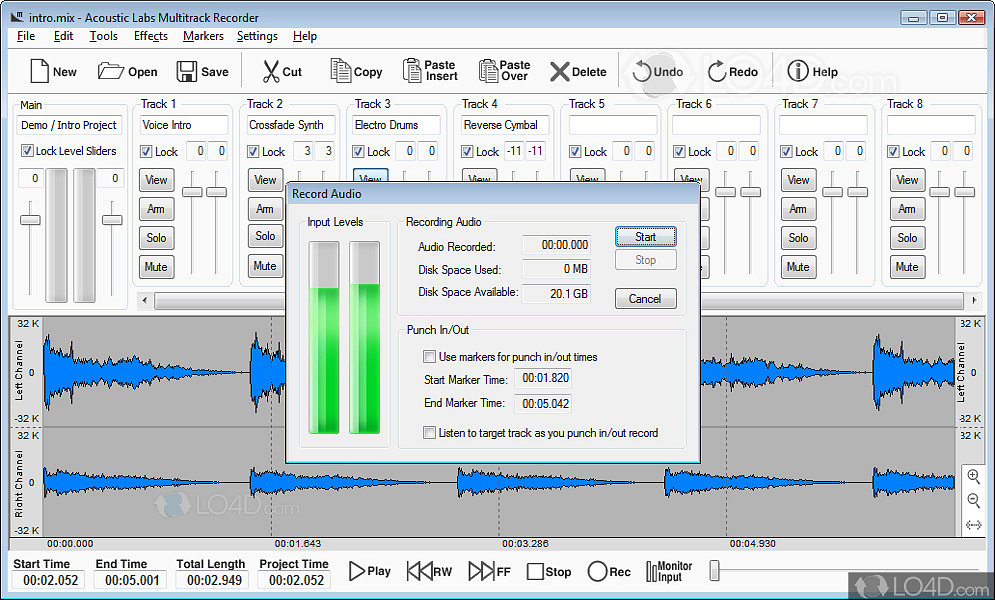Cancel the Record Audio dialog

(x=645, y=298)
